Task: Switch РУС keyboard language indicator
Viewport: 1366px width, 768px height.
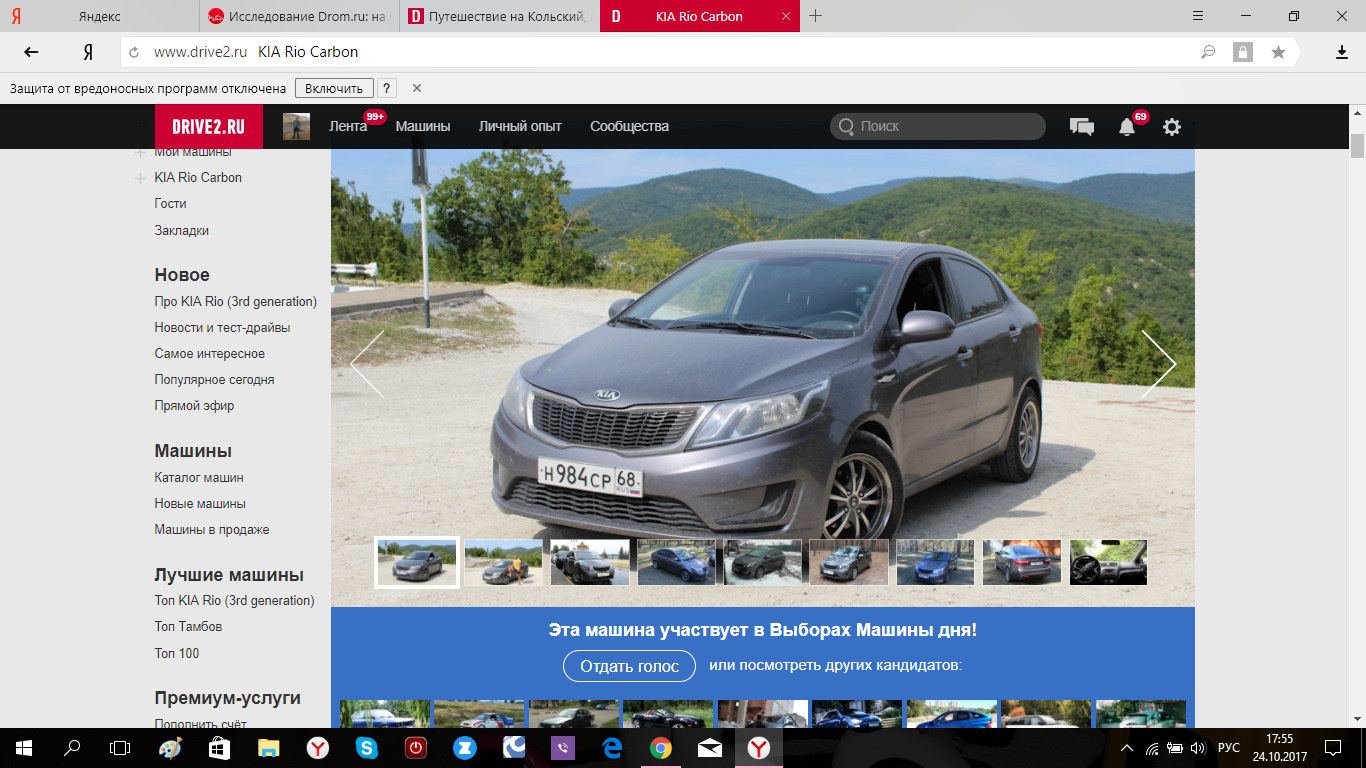Action: tap(1228, 748)
